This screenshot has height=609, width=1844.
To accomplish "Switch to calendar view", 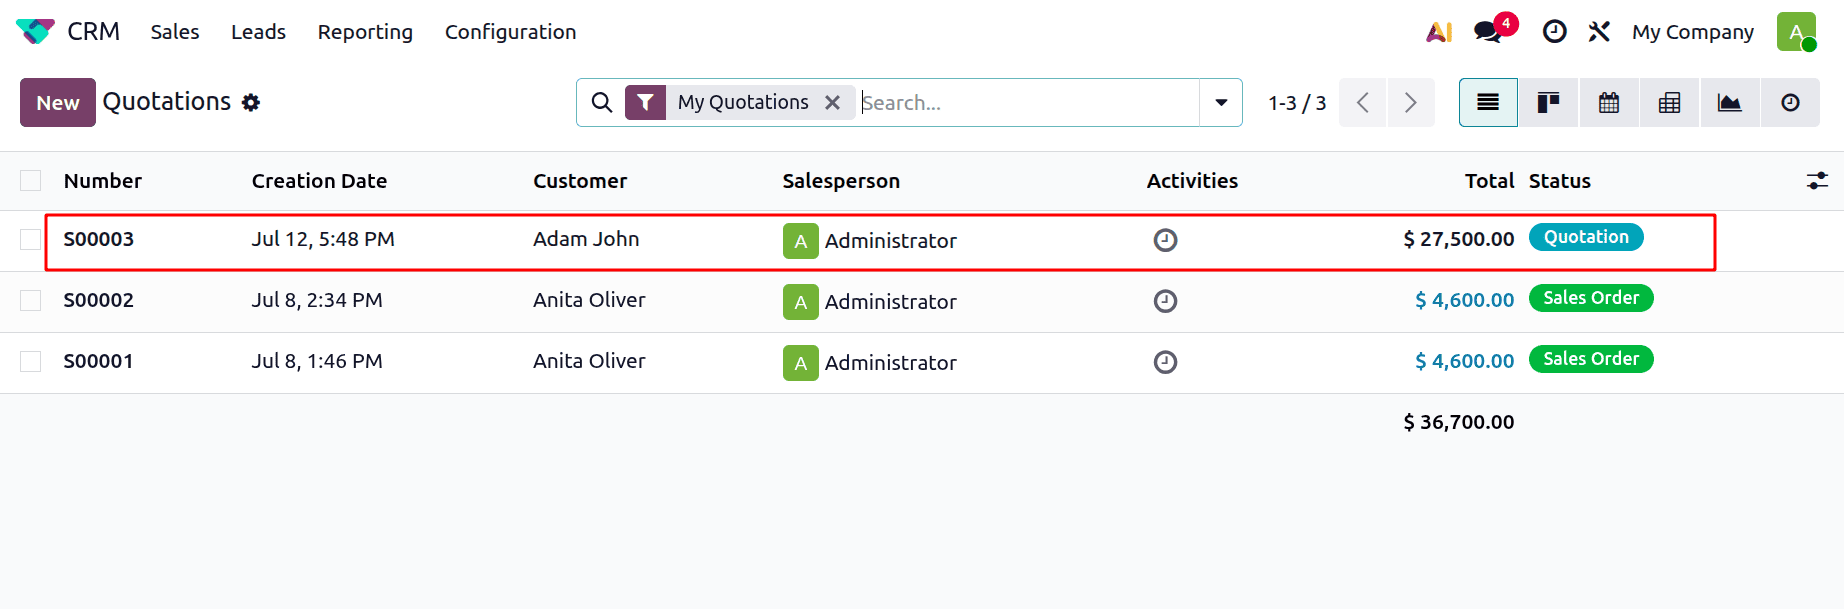I will 1609,102.
